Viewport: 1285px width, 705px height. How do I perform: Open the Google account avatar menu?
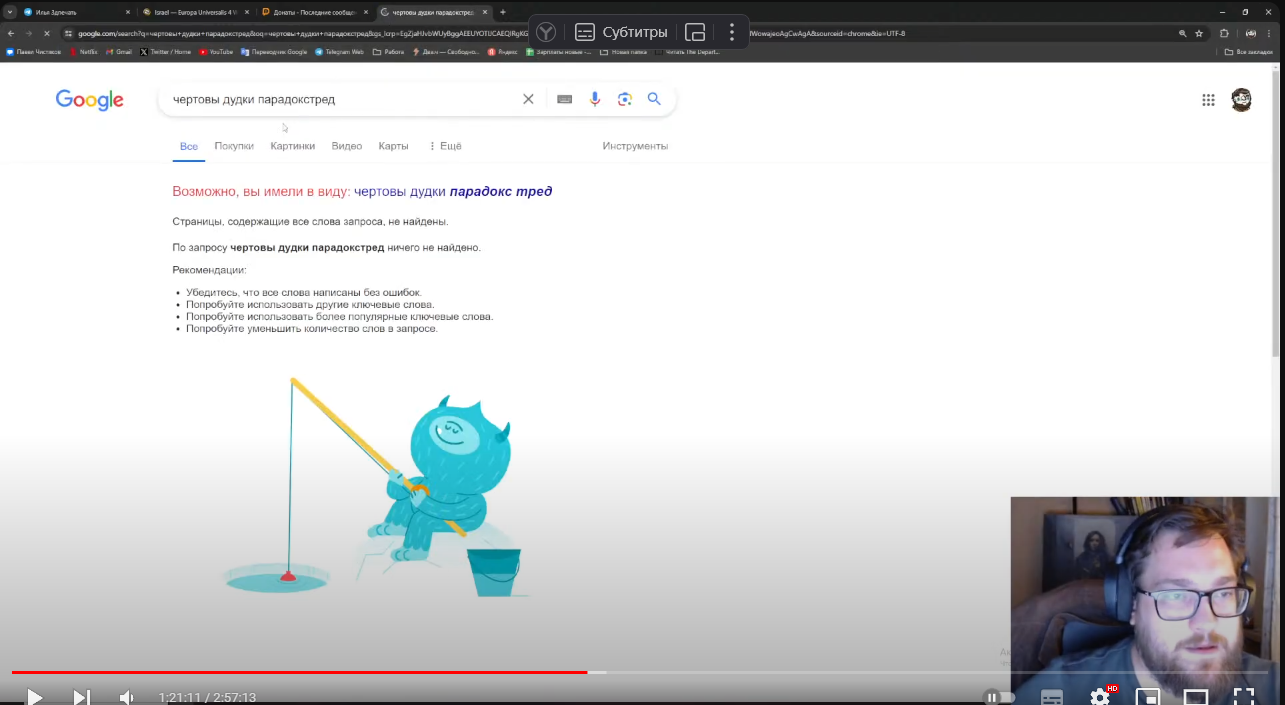pyautogui.click(x=1241, y=99)
